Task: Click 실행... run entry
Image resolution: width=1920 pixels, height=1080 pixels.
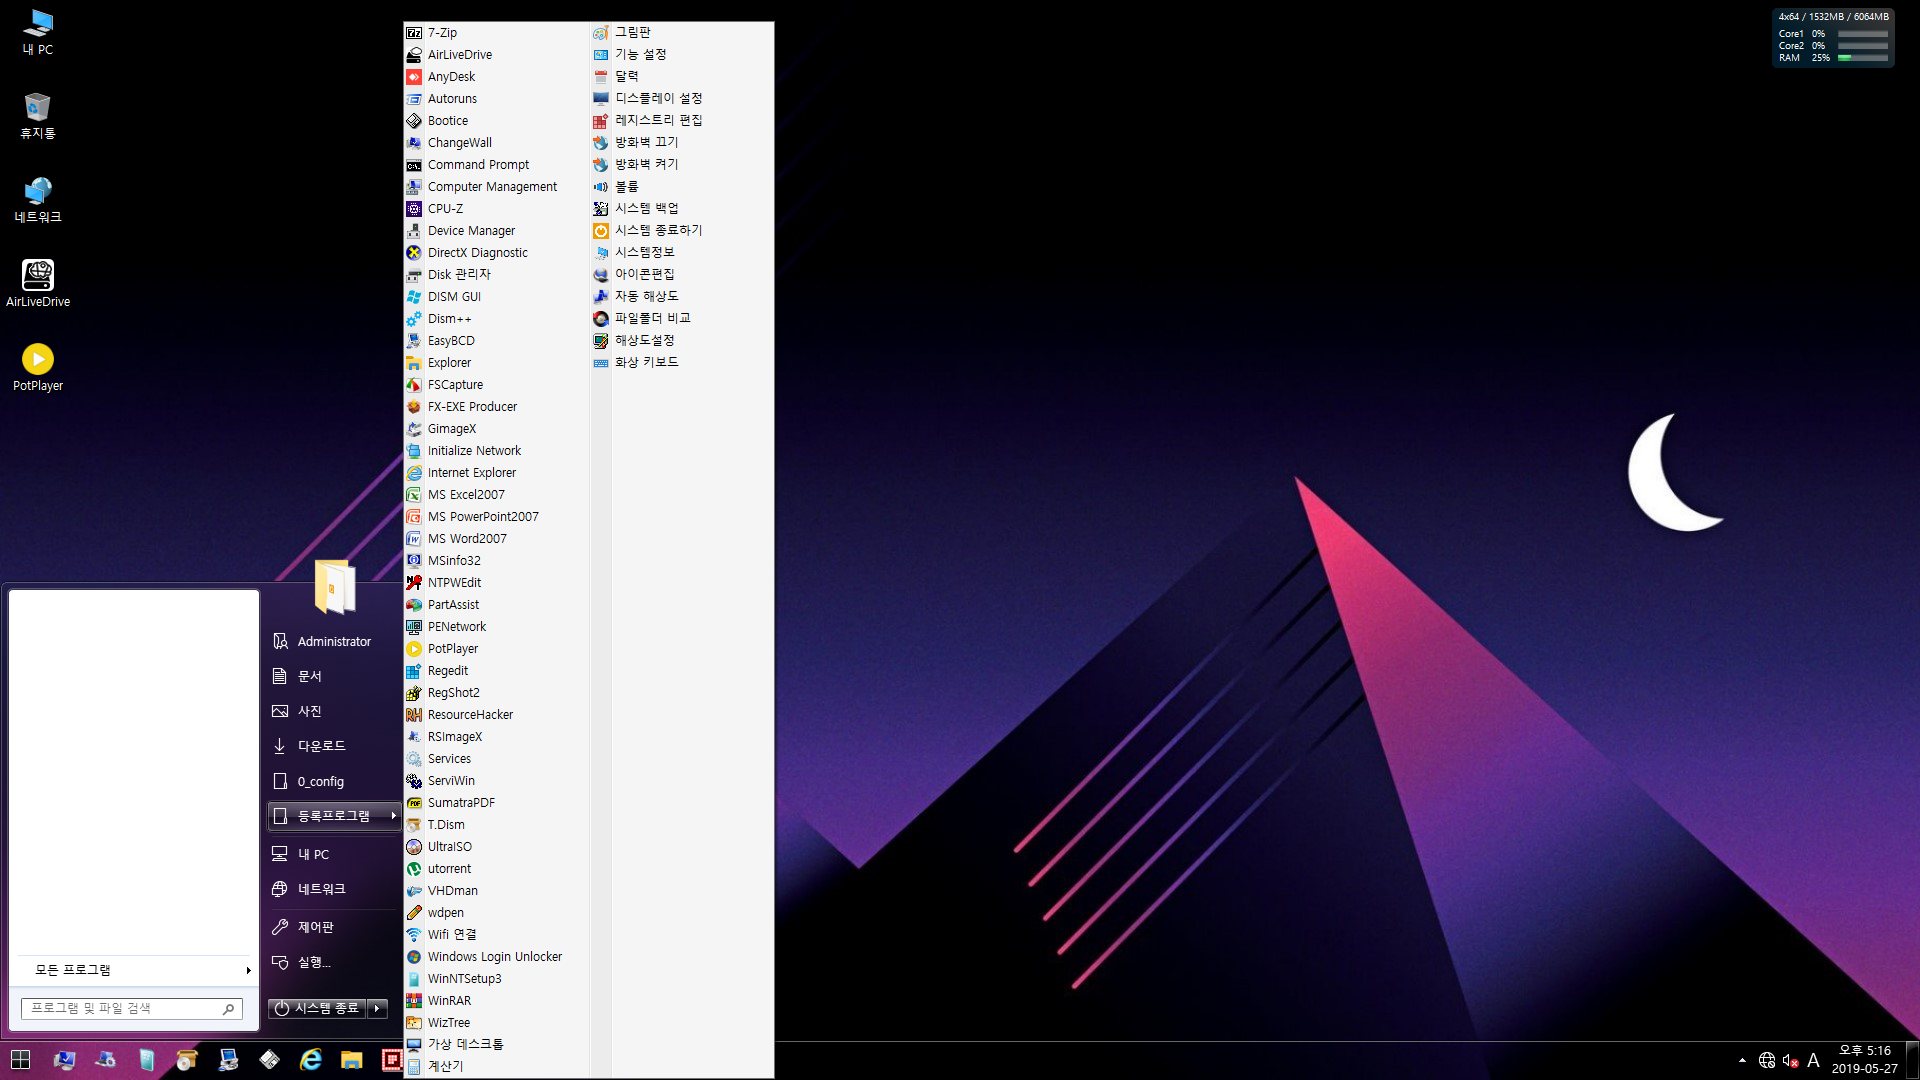Action: tap(335, 962)
